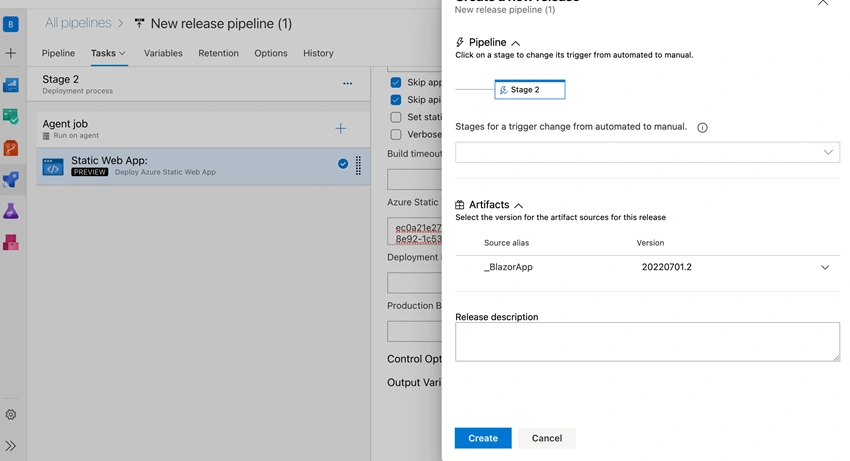Click the Release description text area
This screenshot has width=850, height=461.
pyautogui.click(x=647, y=342)
